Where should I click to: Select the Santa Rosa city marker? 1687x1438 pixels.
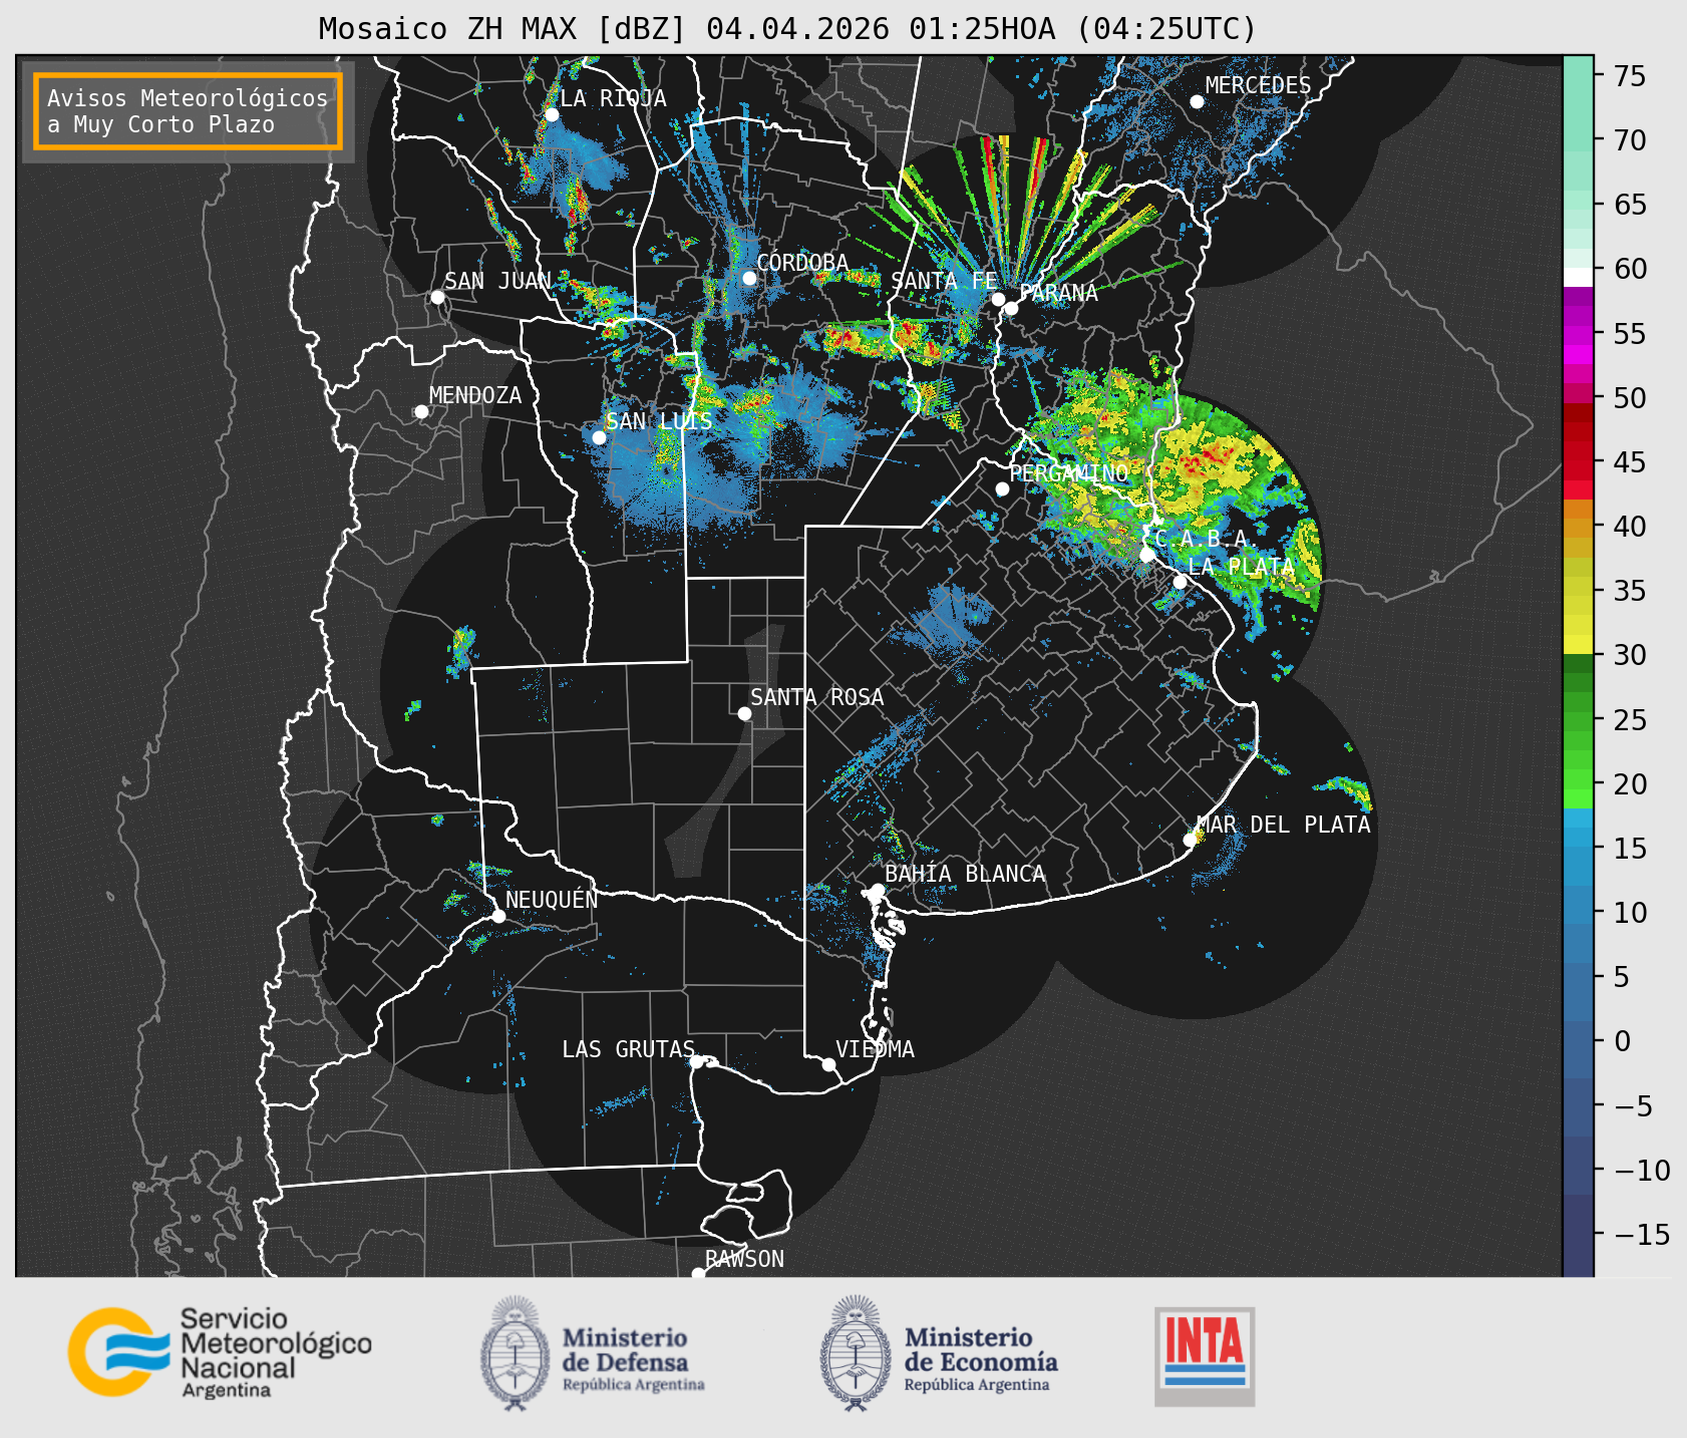tap(744, 713)
